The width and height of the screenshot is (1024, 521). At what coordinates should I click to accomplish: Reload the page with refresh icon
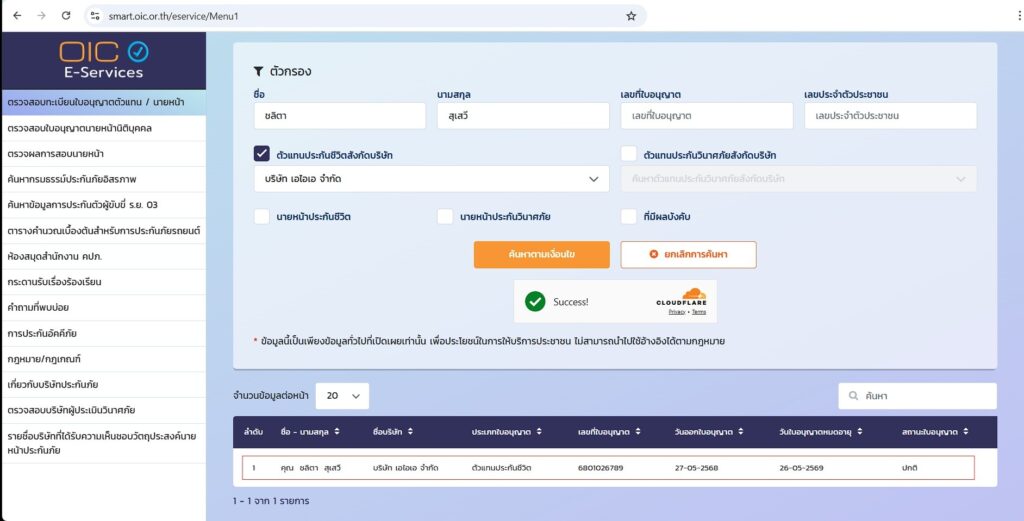coord(66,16)
